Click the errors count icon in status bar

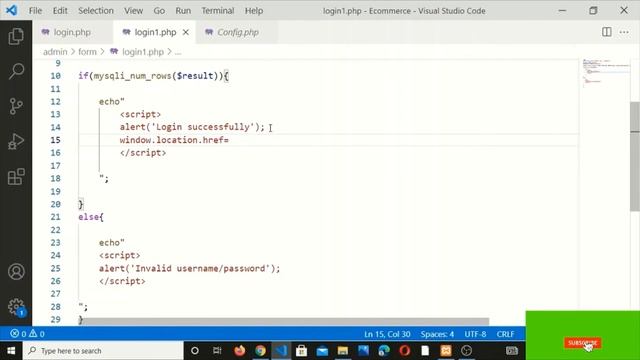click(x=18, y=334)
